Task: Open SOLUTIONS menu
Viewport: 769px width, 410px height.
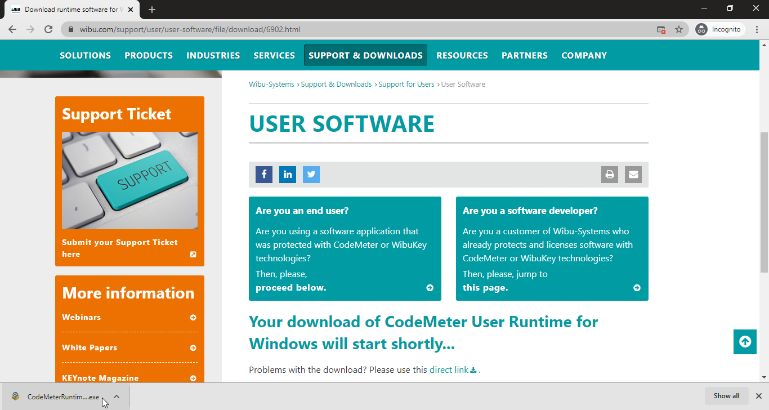Action: click(85, 55)
